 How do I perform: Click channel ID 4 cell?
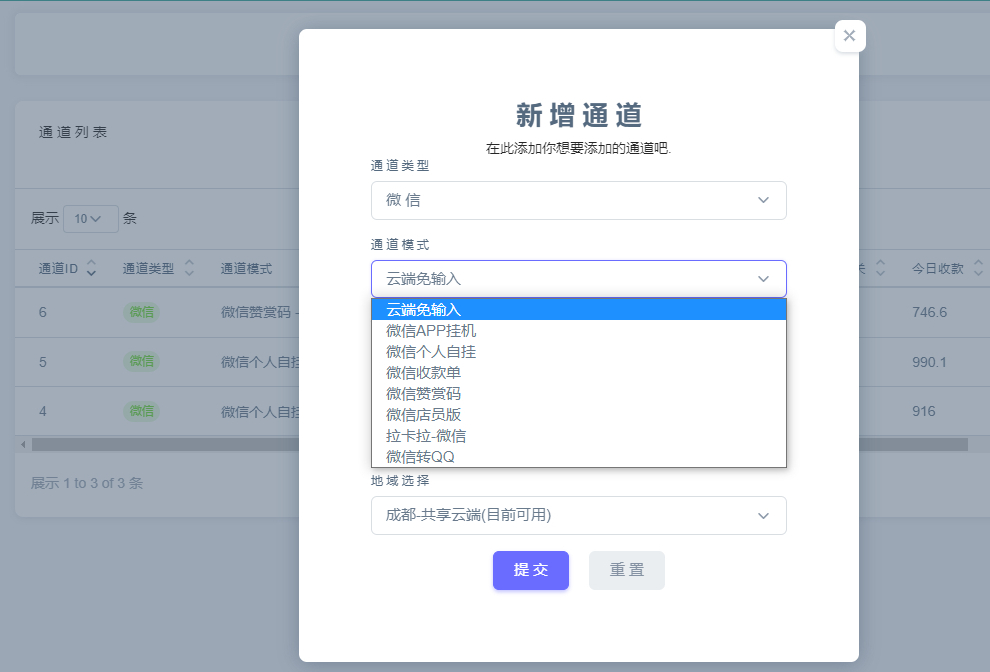coord(42,411)
